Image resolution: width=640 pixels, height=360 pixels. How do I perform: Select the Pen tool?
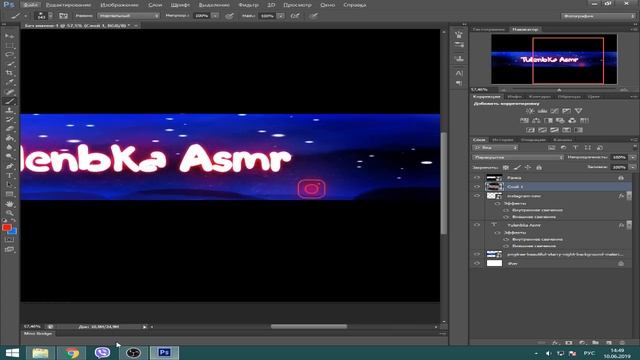pos(9,166)
